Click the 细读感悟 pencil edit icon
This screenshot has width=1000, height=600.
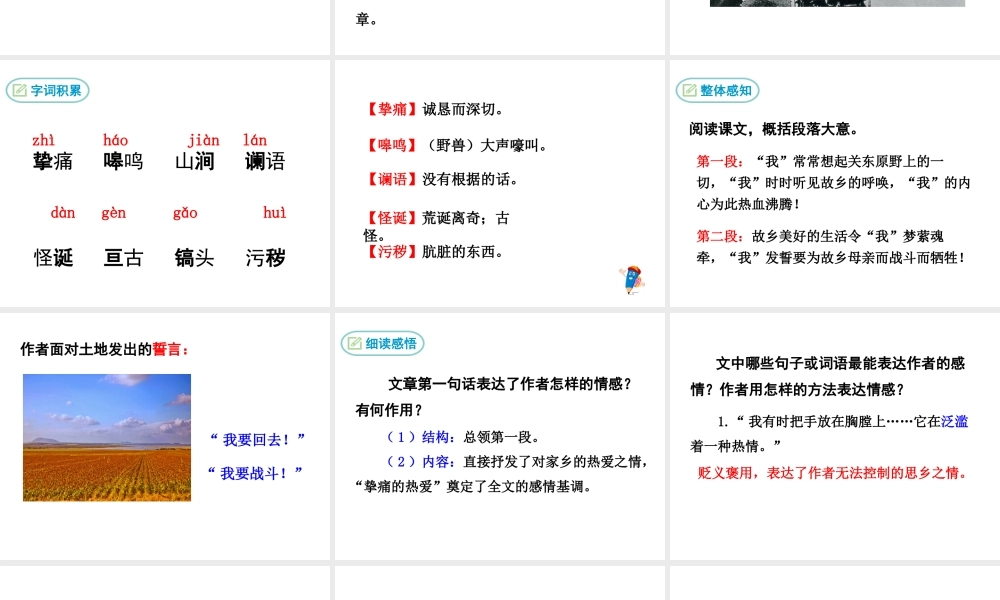click(x=355, y=344)
